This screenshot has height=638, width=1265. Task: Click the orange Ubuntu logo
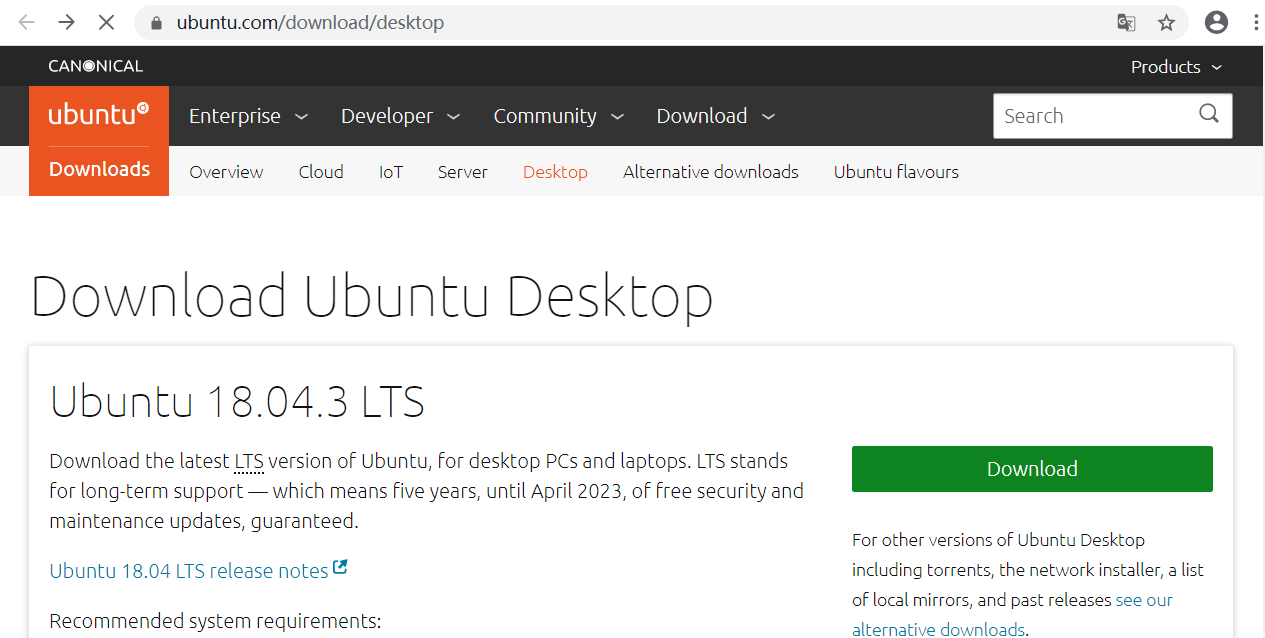(x=99, y=115)
